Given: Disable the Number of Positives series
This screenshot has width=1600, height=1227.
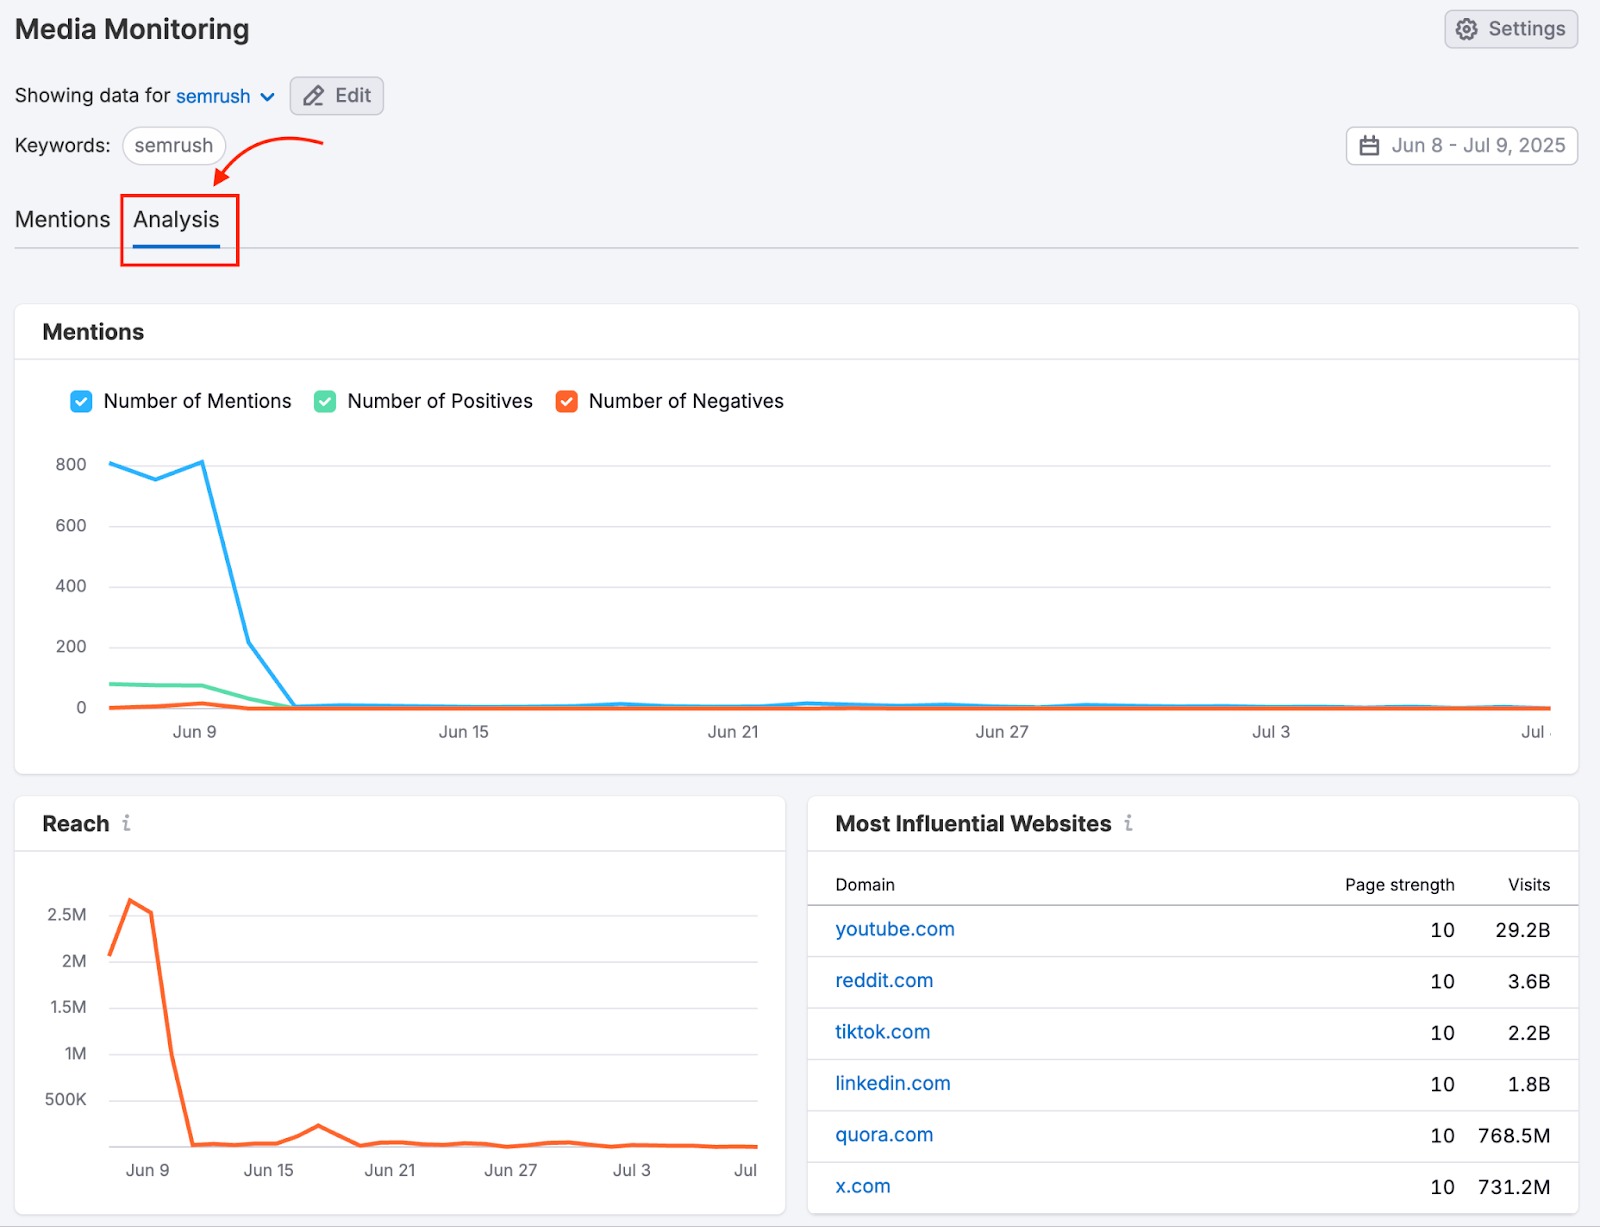Looking at the screenshot, I should click(324, 401).
